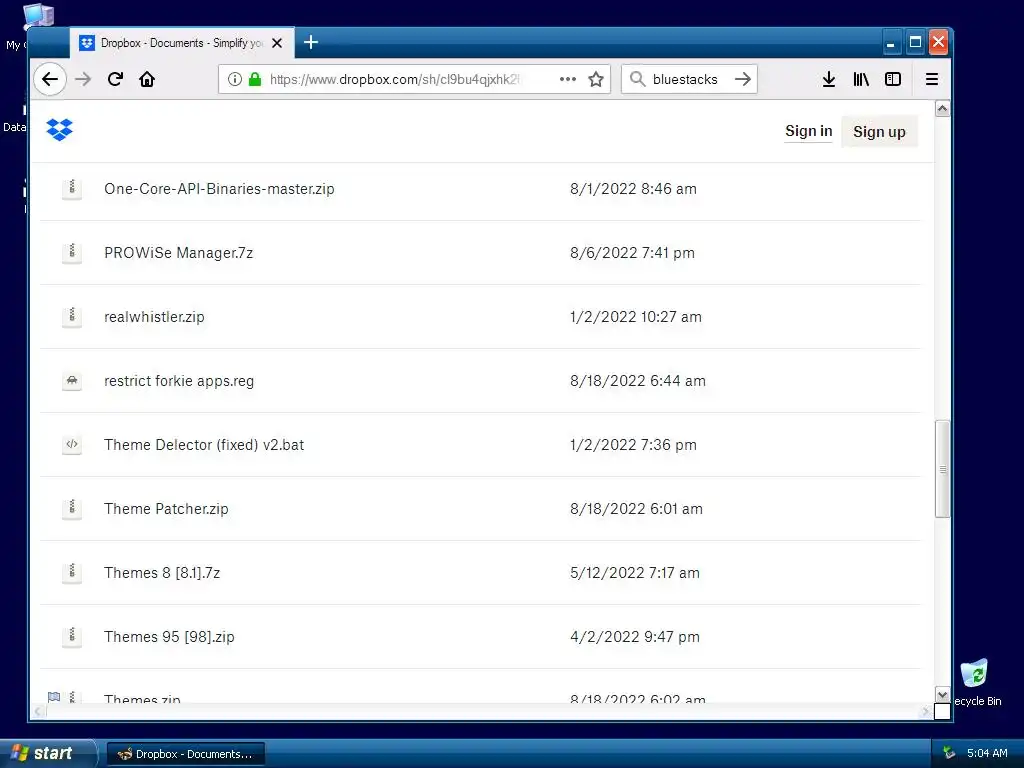Viewport: 1024px width, 768px height.
Task: Open Themes 8 [8.1].7z file
Action: pos(162,573)
